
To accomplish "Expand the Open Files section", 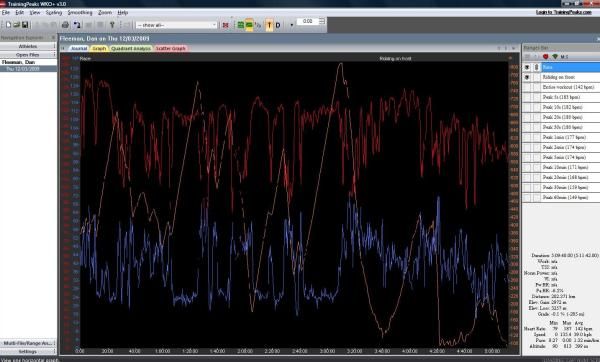I will (28, 55).
